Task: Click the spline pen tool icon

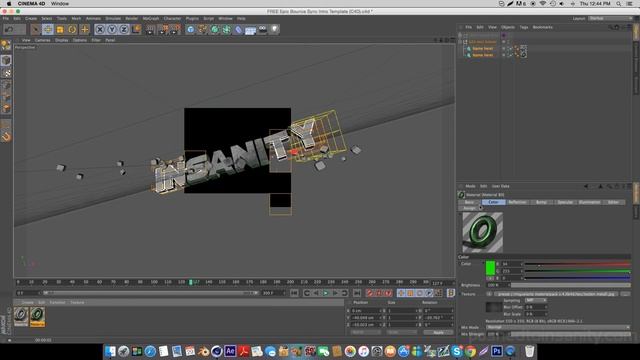Action: tap(202, 29)
